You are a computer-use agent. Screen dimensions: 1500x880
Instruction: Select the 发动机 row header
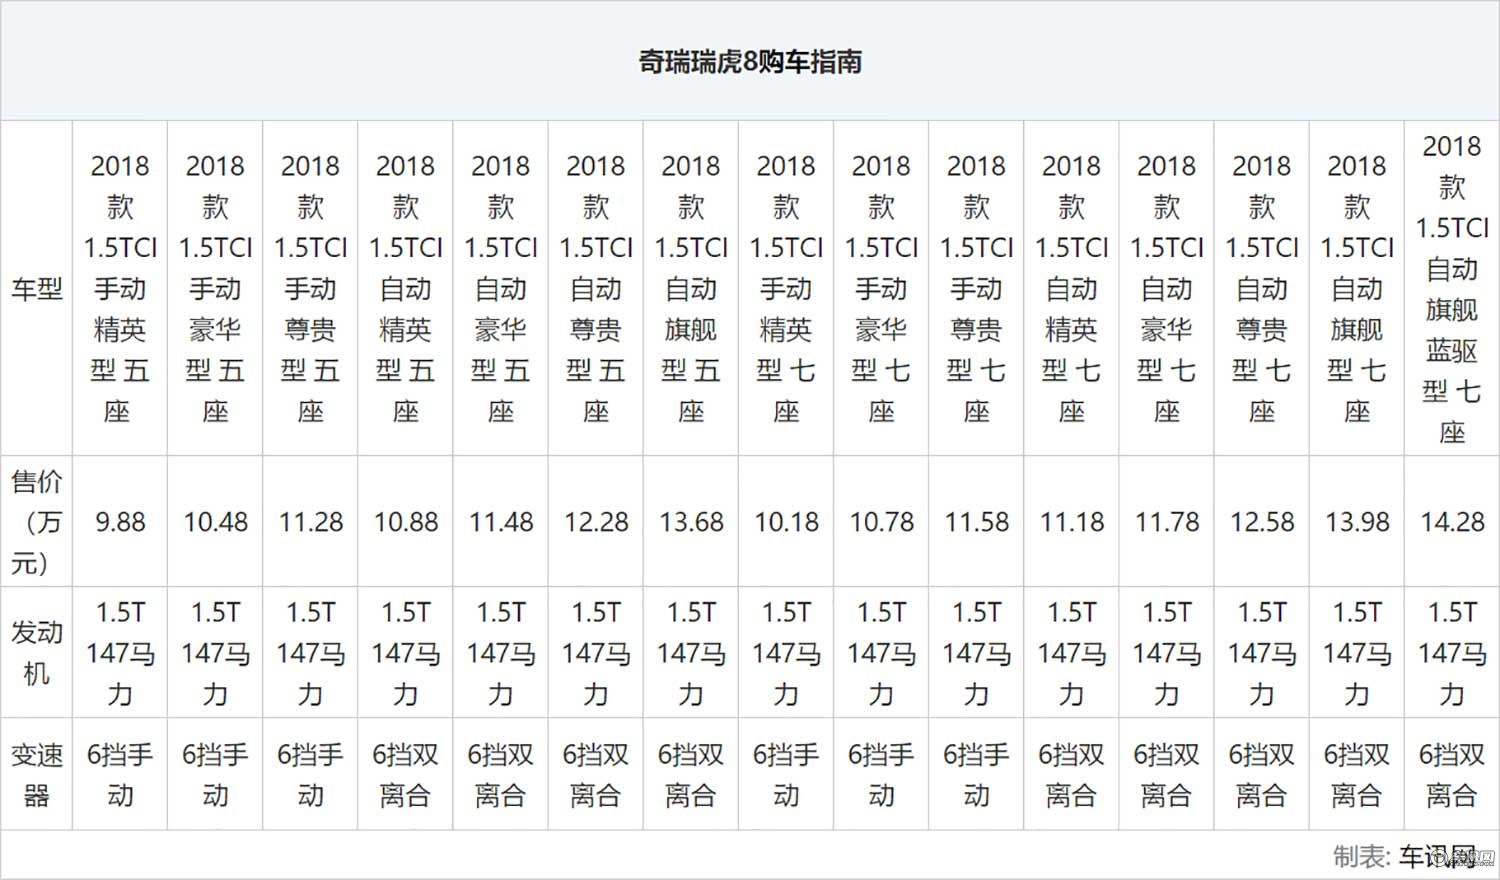[37, 653]
